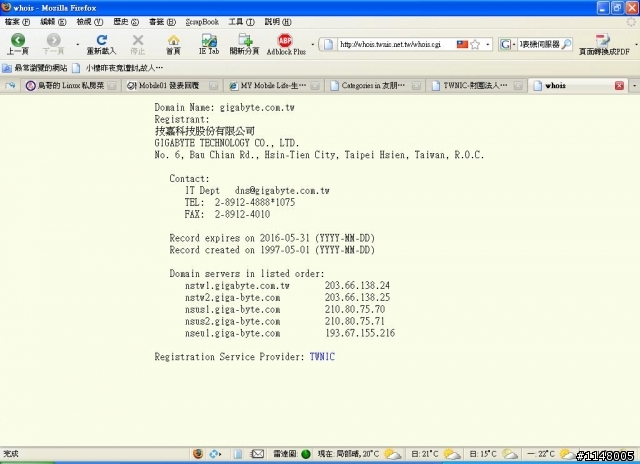Open the most visited sites bookmark folder
This screenshot has width=640, height=464.
35,68
